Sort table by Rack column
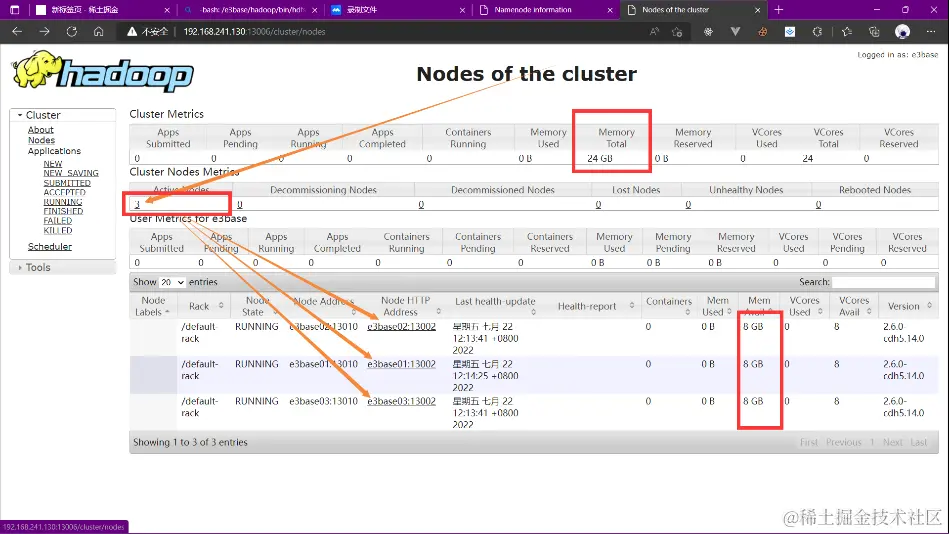This screenshot has width=949, height=534. point(206,306)
